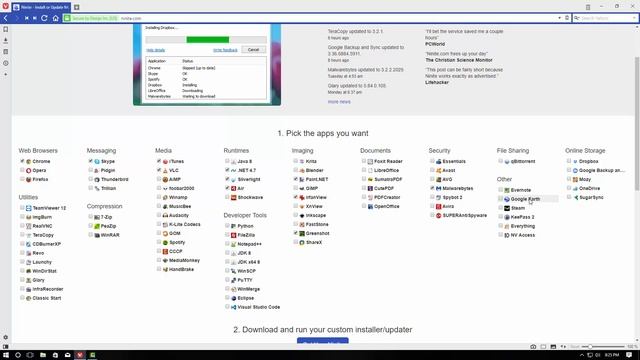
Task: Click the bookmark icon in address bar
Action: tap(567, 18)
